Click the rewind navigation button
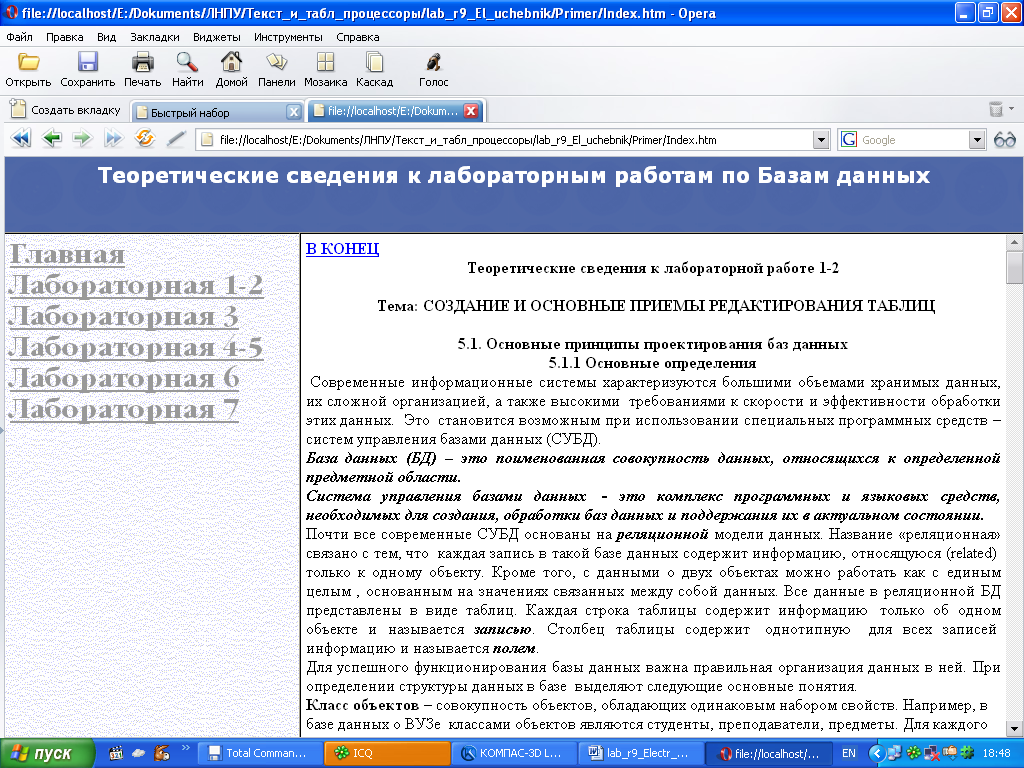The image size is (1024, 768). tap(21, 138)
